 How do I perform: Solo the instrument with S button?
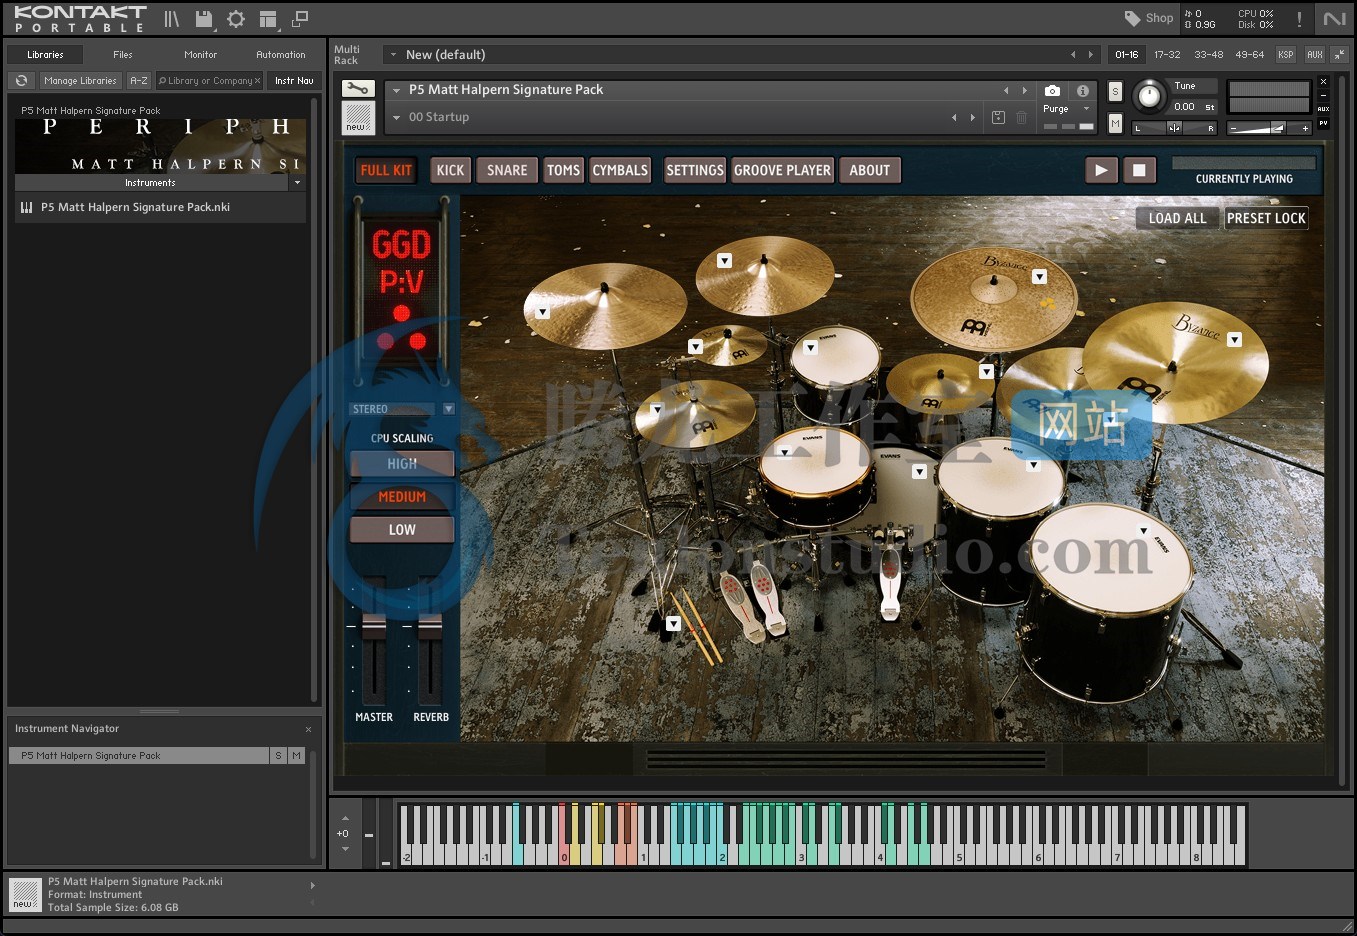[x=1116, y=92]
